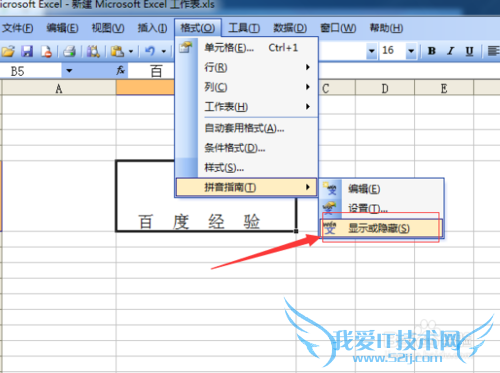Open the Name Box dropdown arrow
This screenshot has width=500, height=373.
[69, 71]
